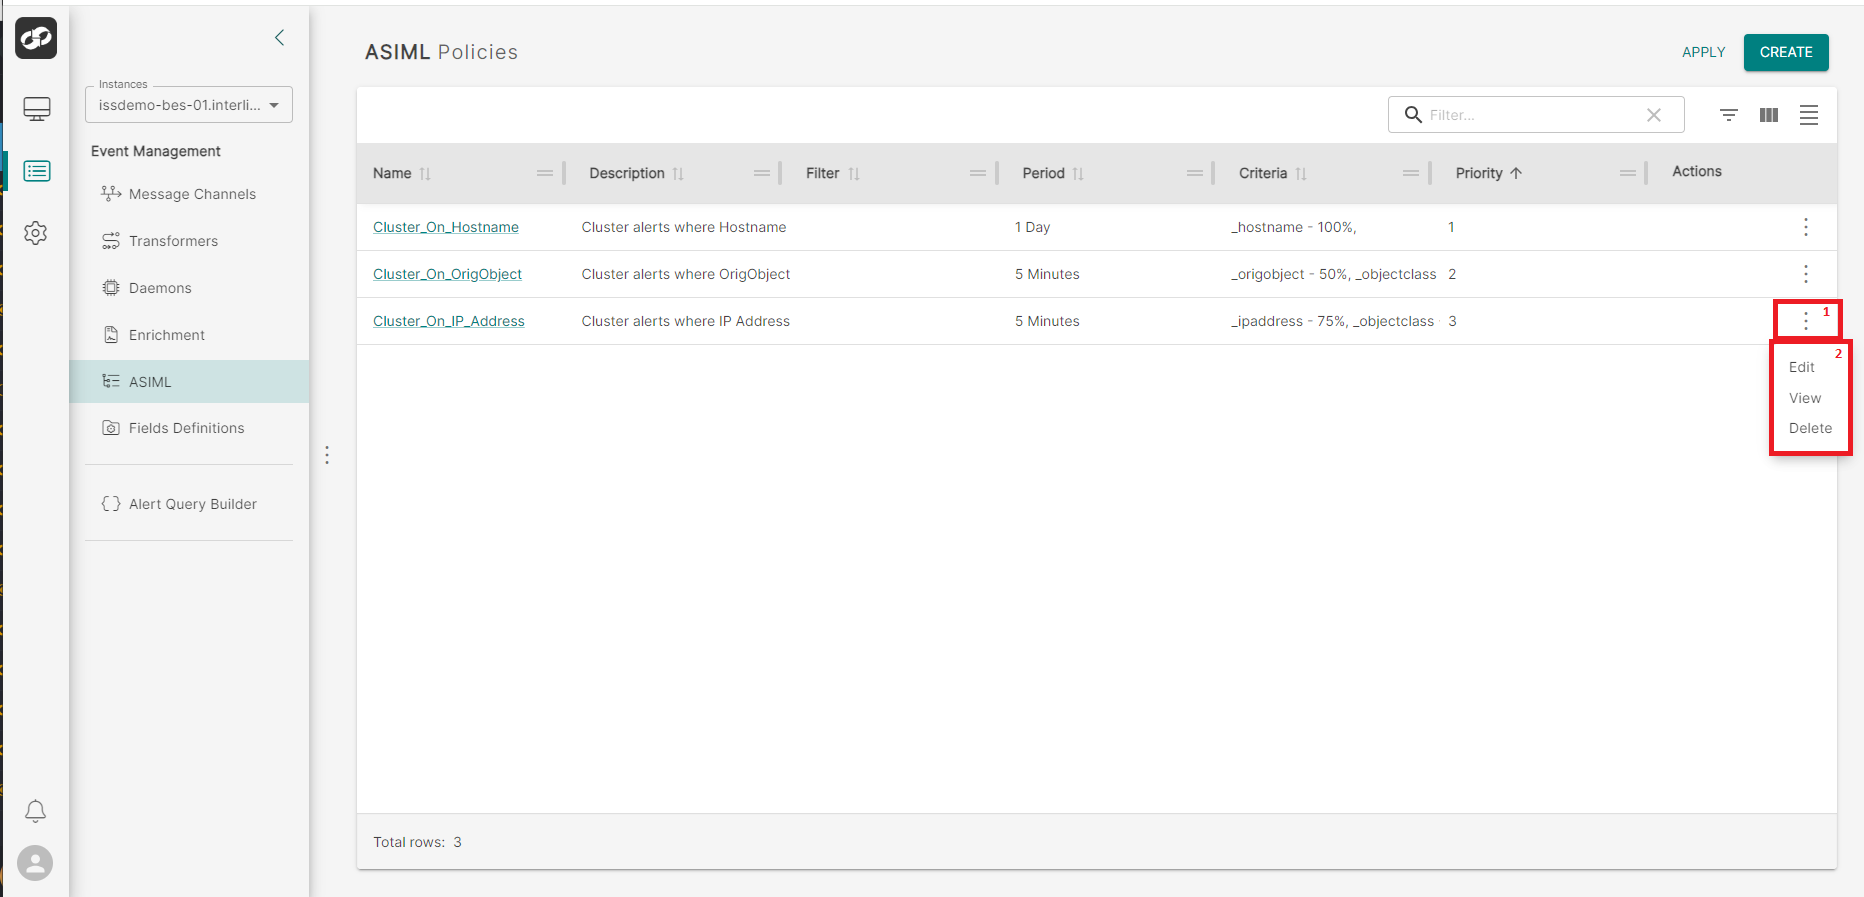Open the row density menu icon
1864x897 pixels.
click(x=1809, y=115)
